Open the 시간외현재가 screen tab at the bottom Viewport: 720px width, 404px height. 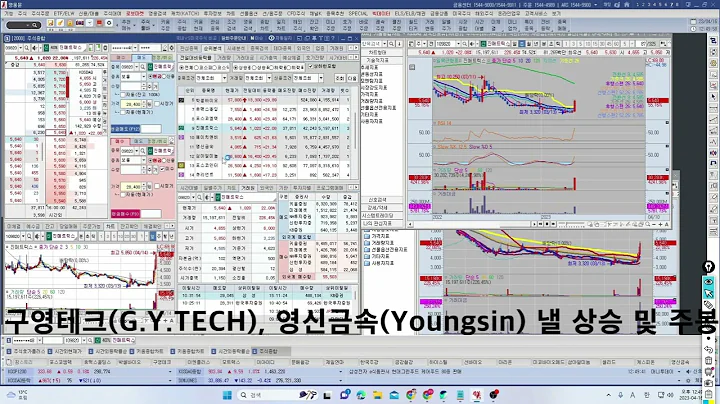pos(65,351)
